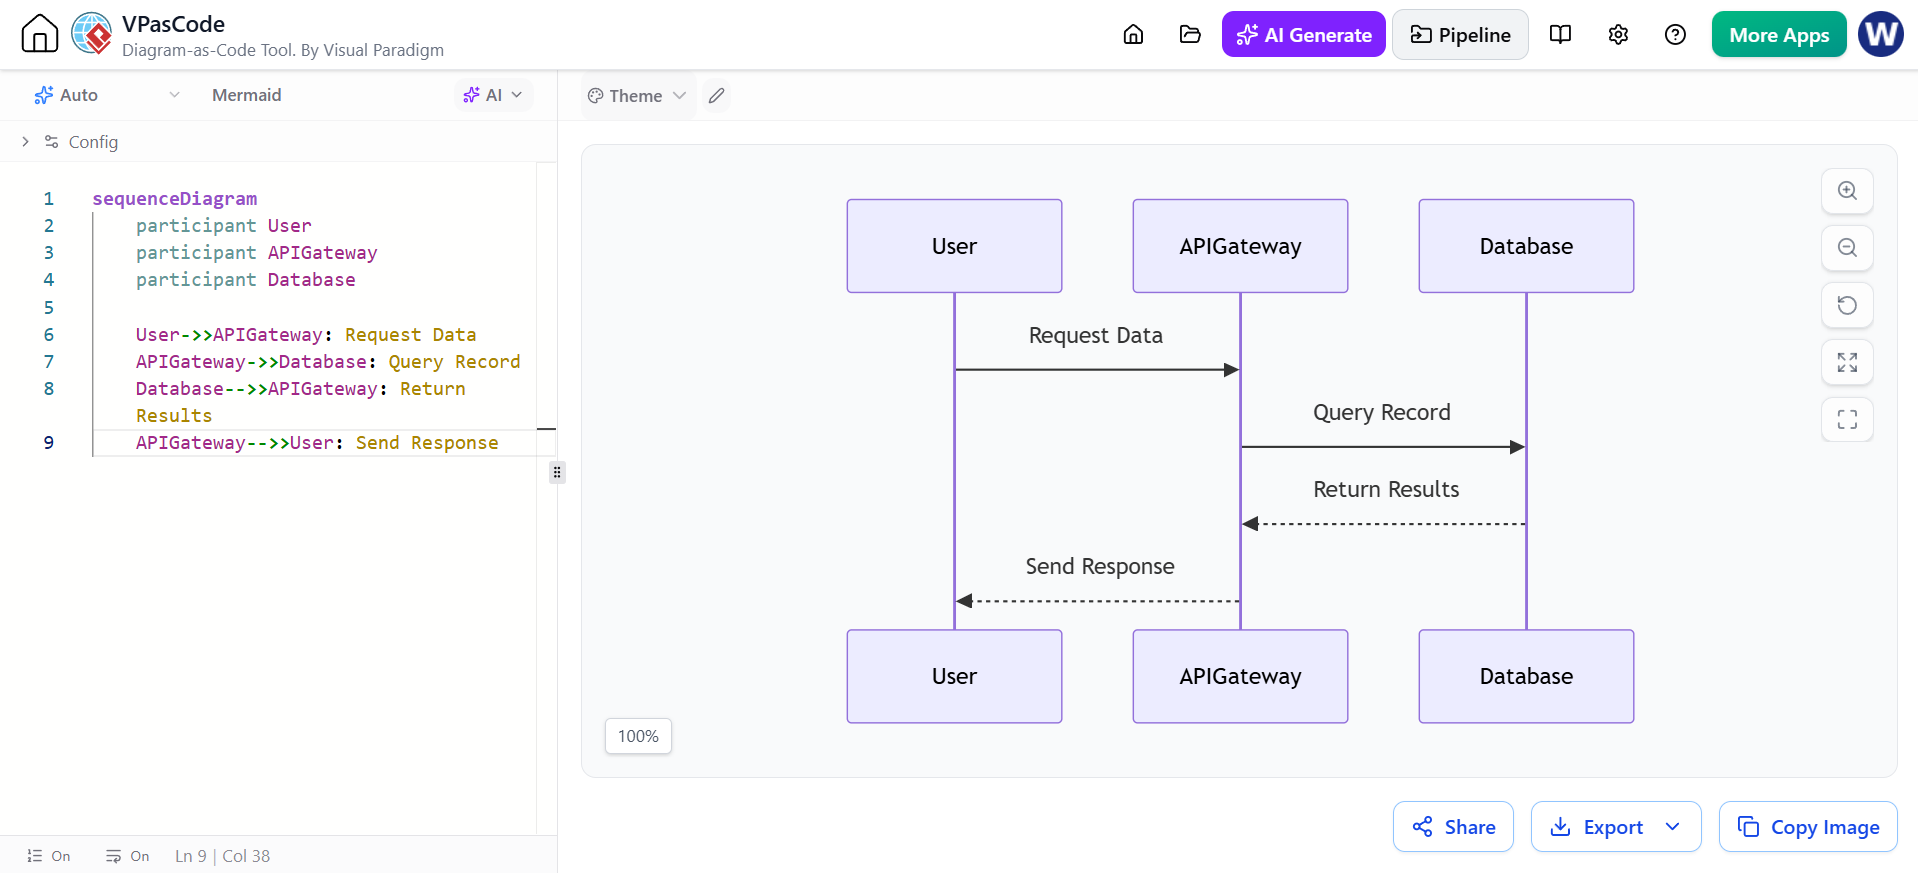Image resolution: width=1918 pixels, height=873 pixels.
Task: Click the fit to screen arrows icon
Action: [1847, 362]
